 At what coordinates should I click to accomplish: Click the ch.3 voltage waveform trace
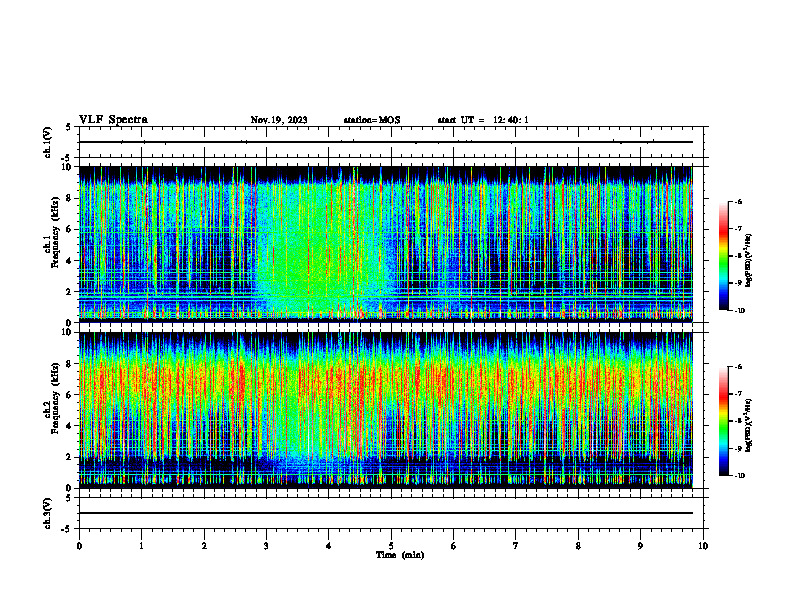coord(386,513)
